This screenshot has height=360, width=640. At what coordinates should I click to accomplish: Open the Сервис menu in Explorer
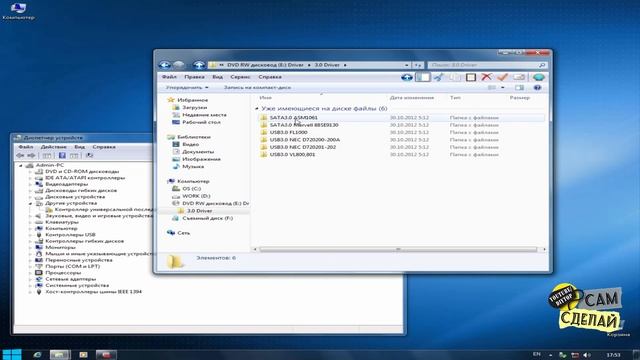(x=240, y=77)
